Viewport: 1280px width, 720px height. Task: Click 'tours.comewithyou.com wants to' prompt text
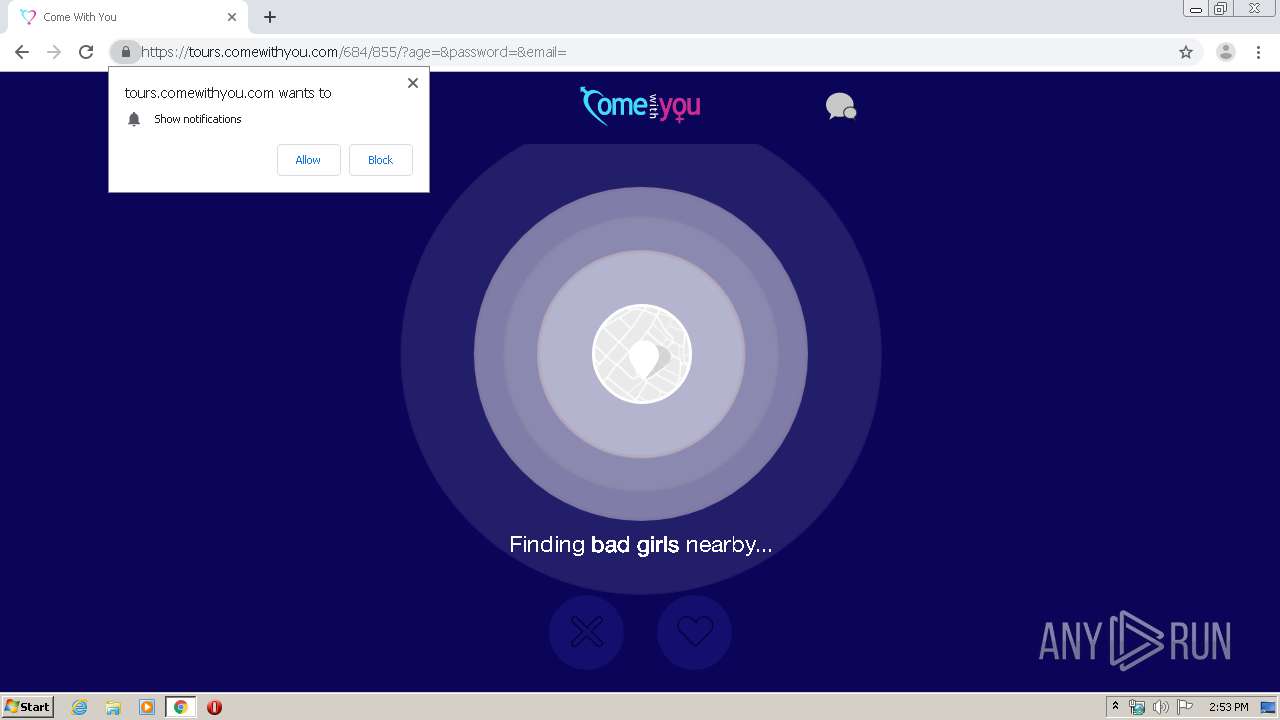pos(228,93)
